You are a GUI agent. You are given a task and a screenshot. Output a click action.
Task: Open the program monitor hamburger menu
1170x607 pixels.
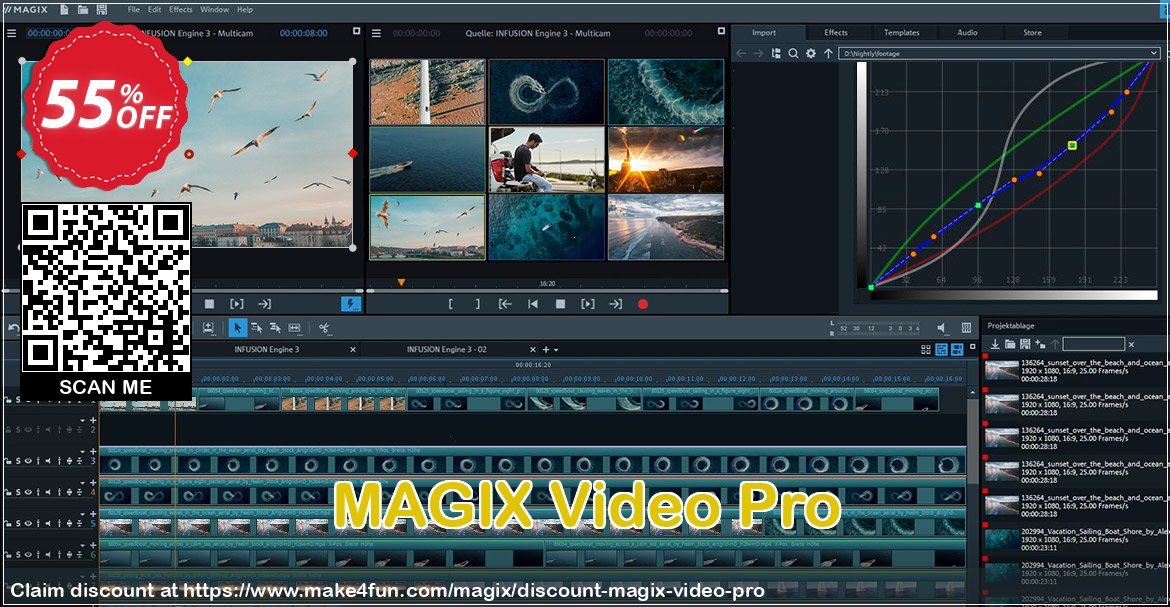point(11,33)
